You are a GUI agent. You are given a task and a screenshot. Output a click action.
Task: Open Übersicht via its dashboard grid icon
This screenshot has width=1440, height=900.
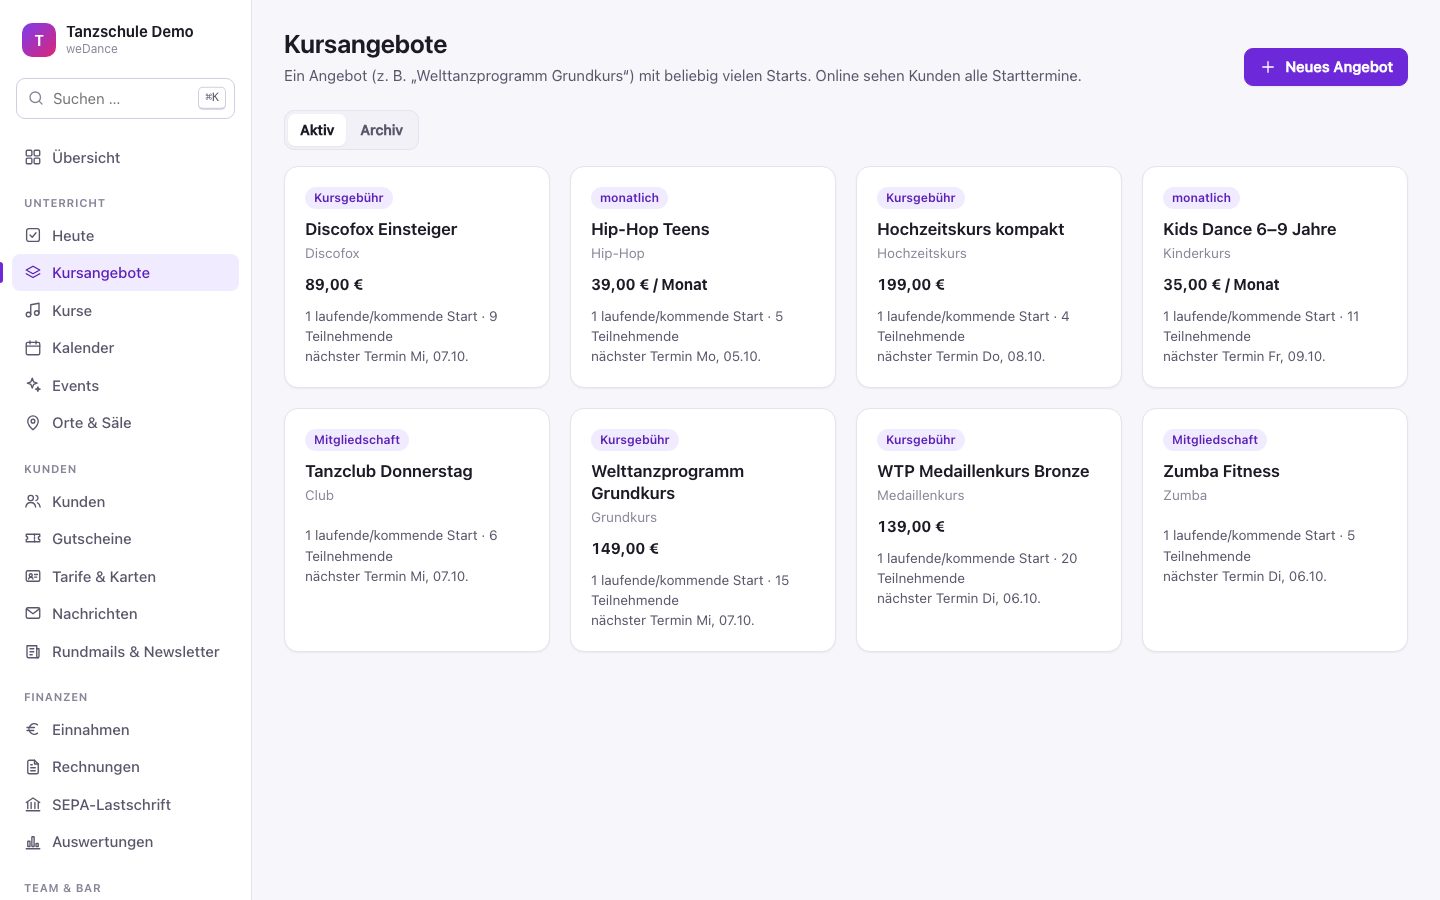pyautogui.click(x=33, y=157)
